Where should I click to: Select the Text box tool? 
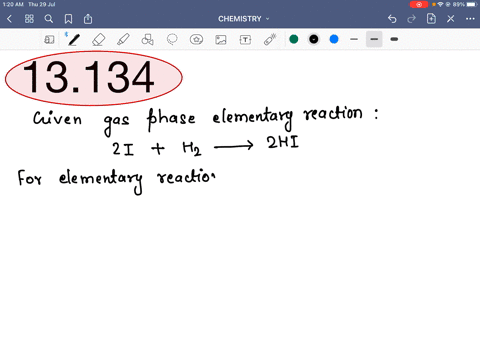coord(245,40)
